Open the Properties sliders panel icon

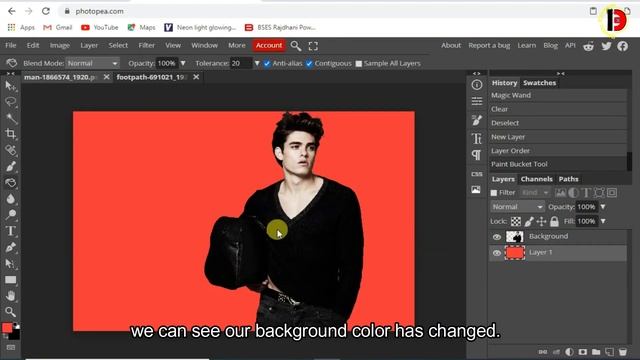(477, 101)
